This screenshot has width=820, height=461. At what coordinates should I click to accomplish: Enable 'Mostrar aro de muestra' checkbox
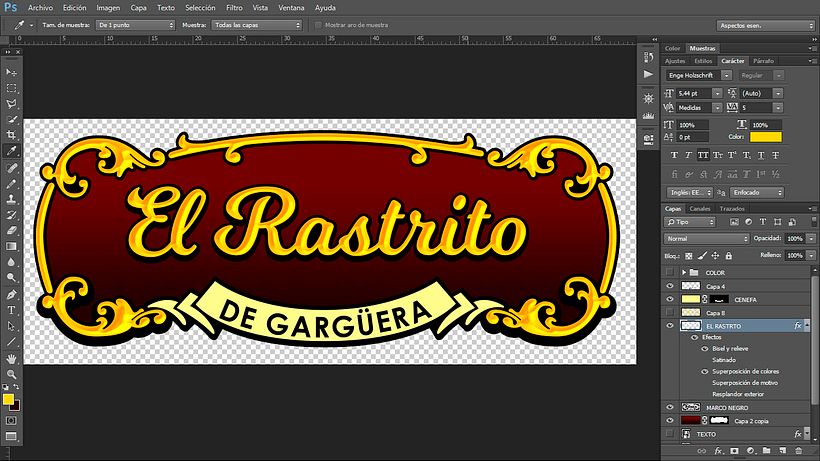pos(318,25)
